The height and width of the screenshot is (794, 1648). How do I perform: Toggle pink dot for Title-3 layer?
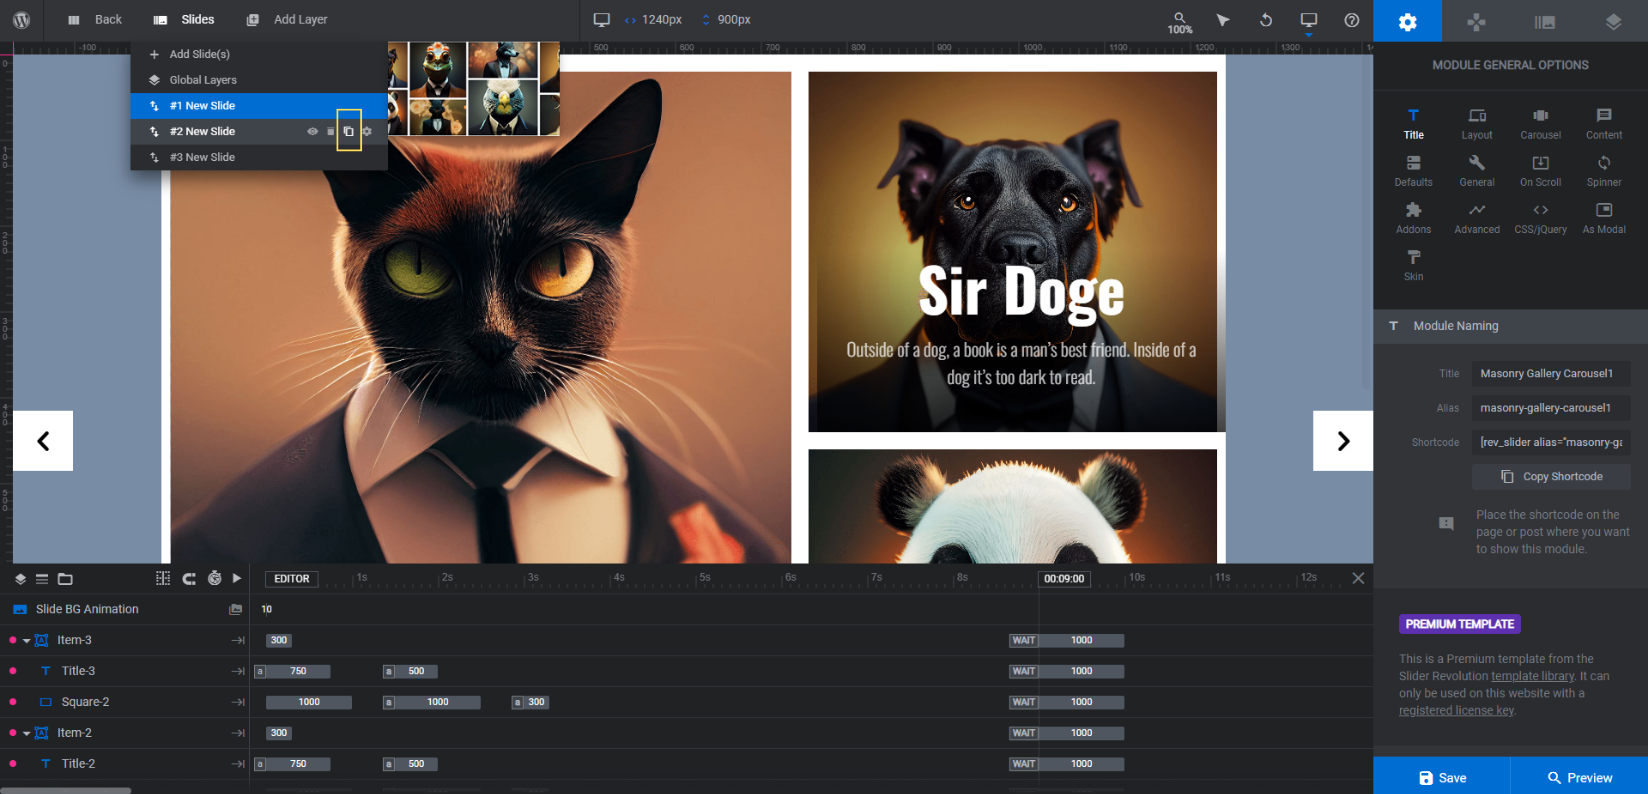(12, 671)
